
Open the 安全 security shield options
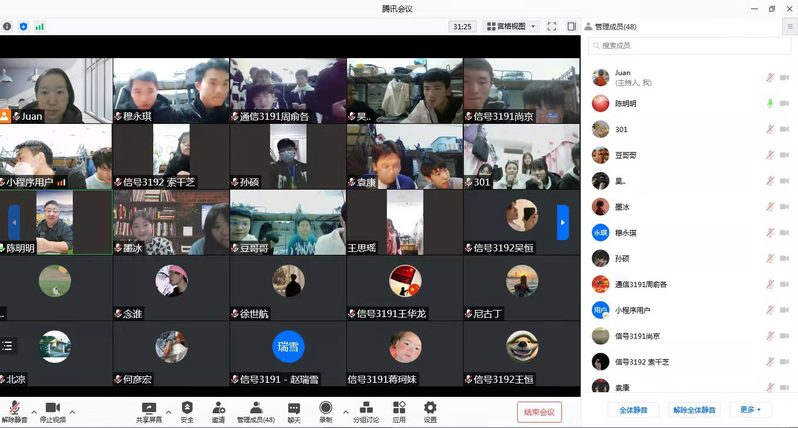(x=187, y=411)
